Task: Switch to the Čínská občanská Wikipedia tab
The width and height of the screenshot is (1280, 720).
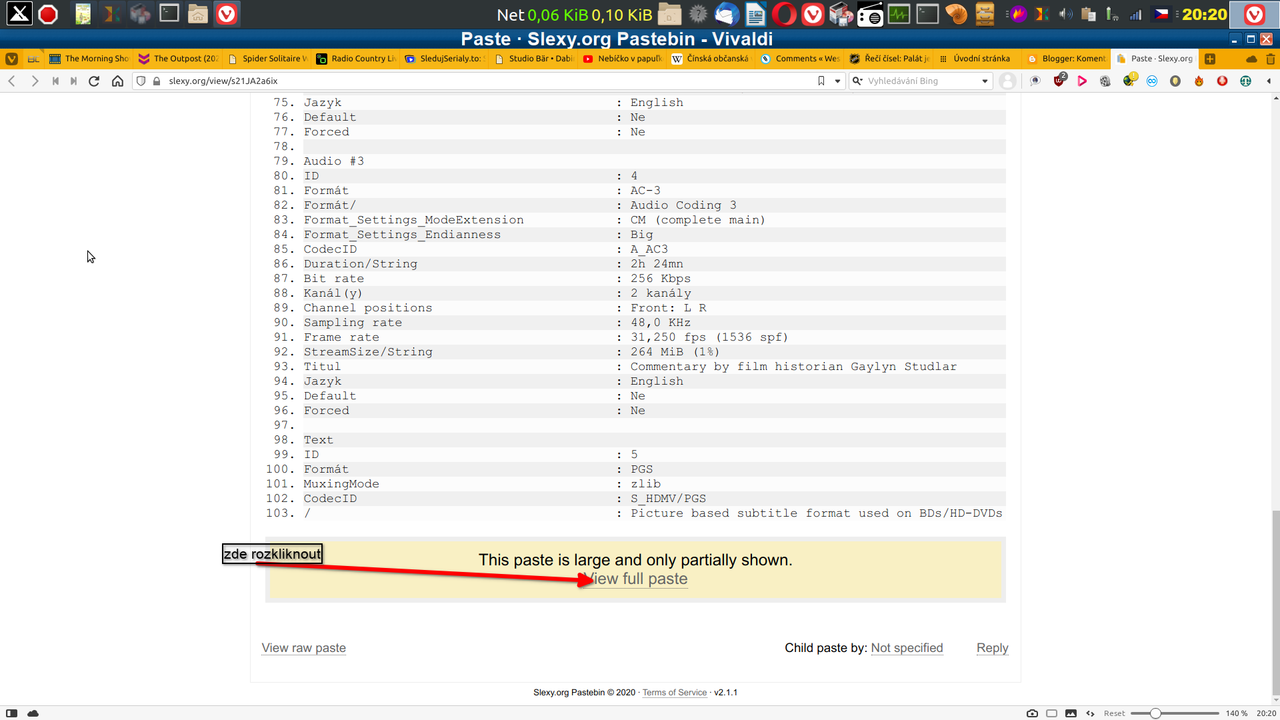Action: click(712, 58)
